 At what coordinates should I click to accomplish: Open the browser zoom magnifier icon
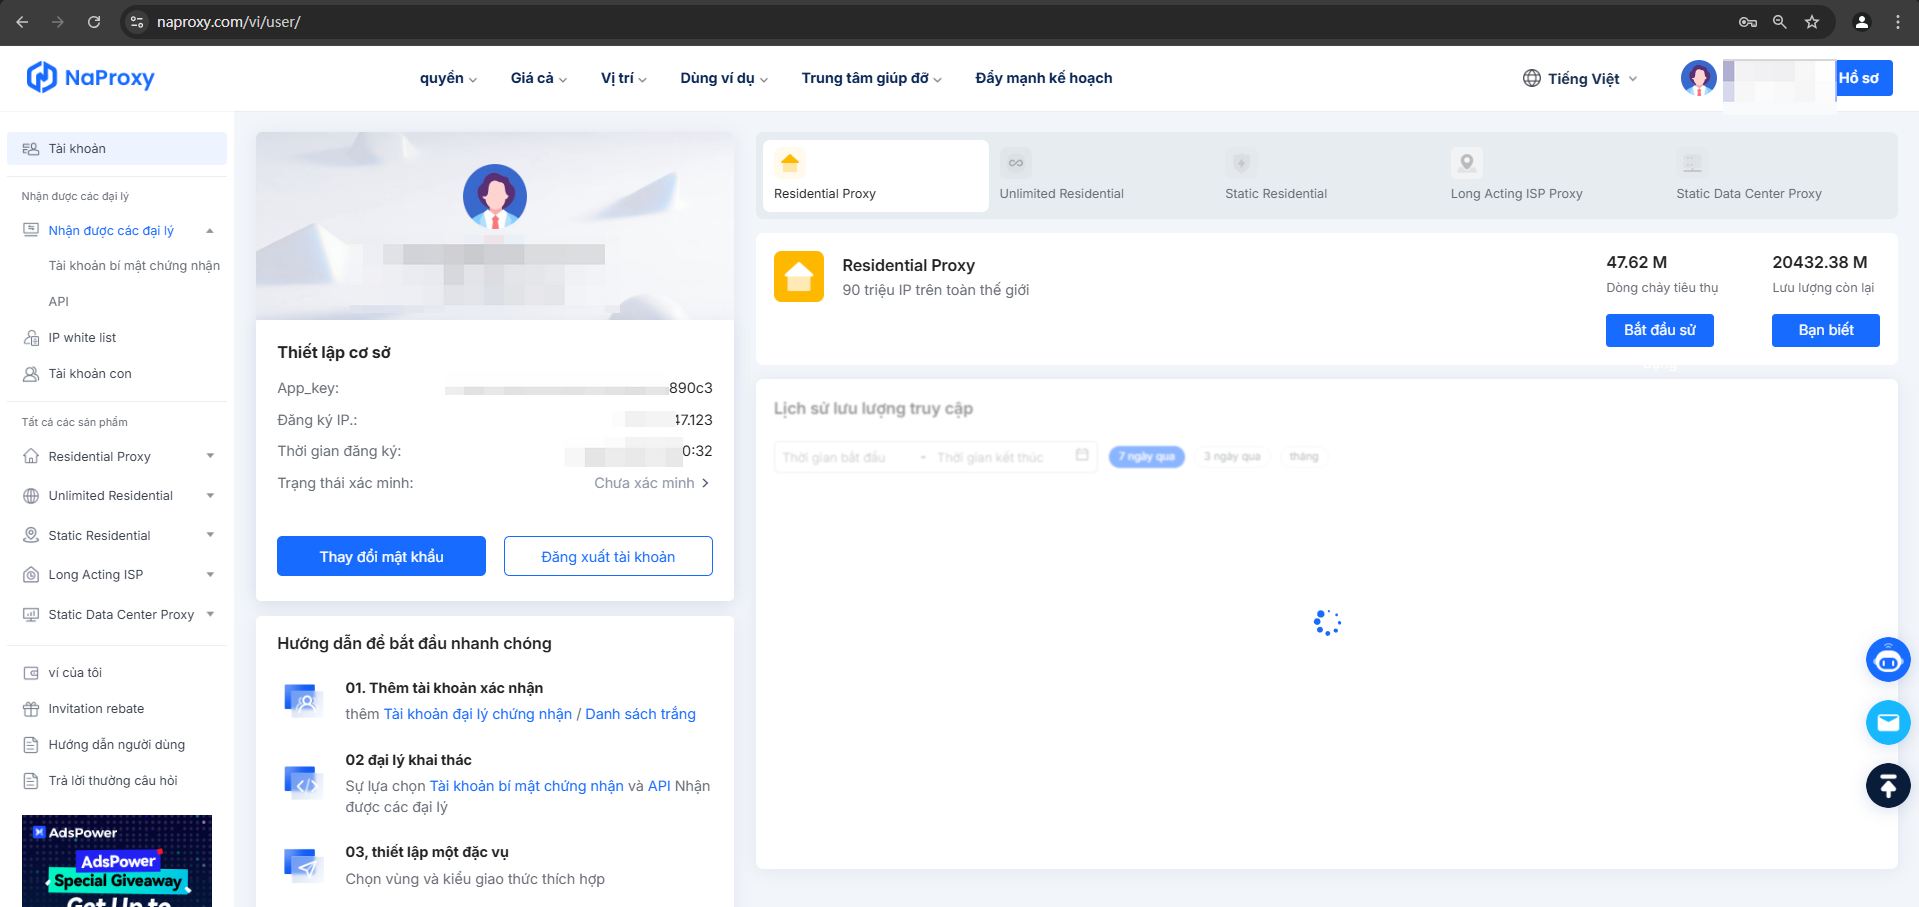1780,22
